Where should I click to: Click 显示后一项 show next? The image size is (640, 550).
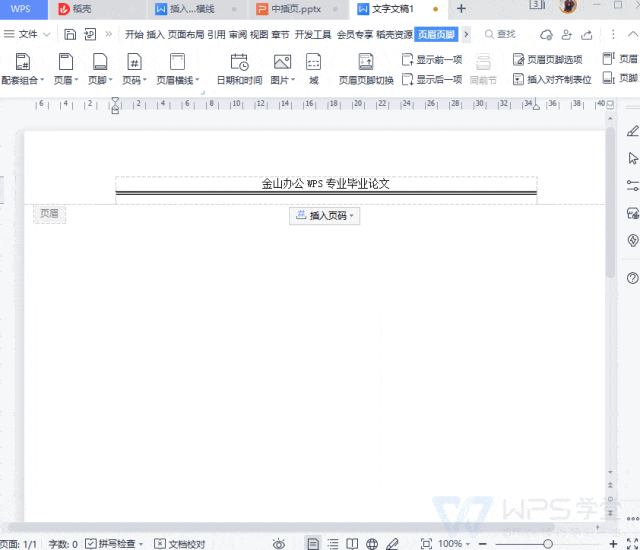click(x=432, y=79)
